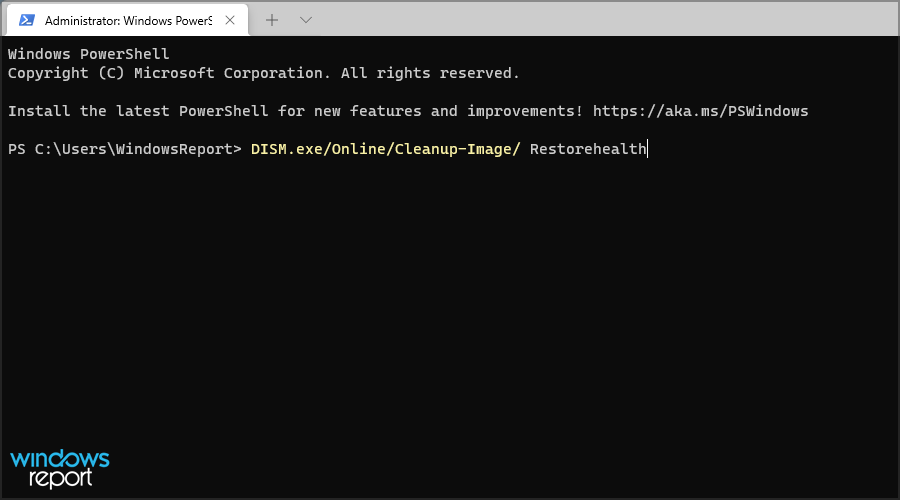Close the Administrator PowerShell tab
Image resolution: width=900 pixels, height=500 pixels.
pos(231,20)
